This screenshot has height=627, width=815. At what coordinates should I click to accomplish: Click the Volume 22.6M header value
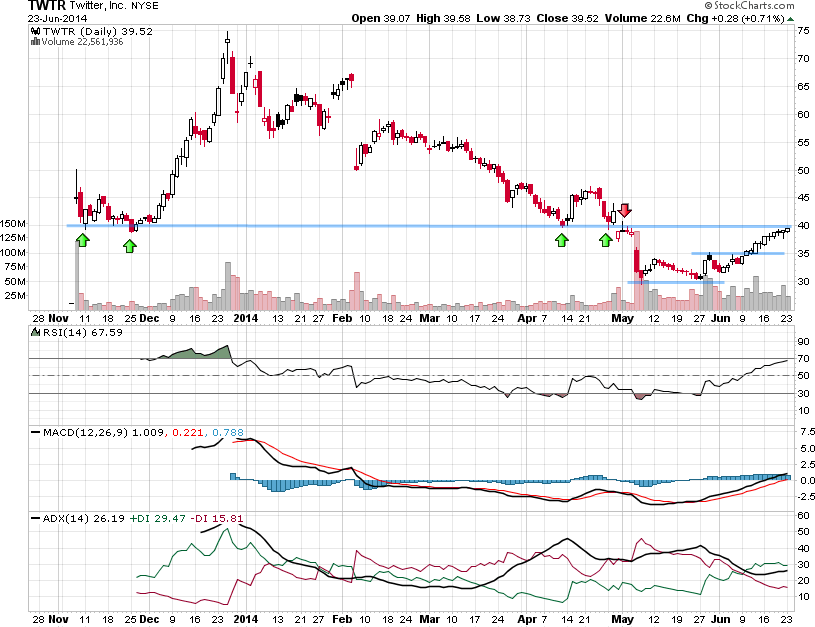click(642, 18)
